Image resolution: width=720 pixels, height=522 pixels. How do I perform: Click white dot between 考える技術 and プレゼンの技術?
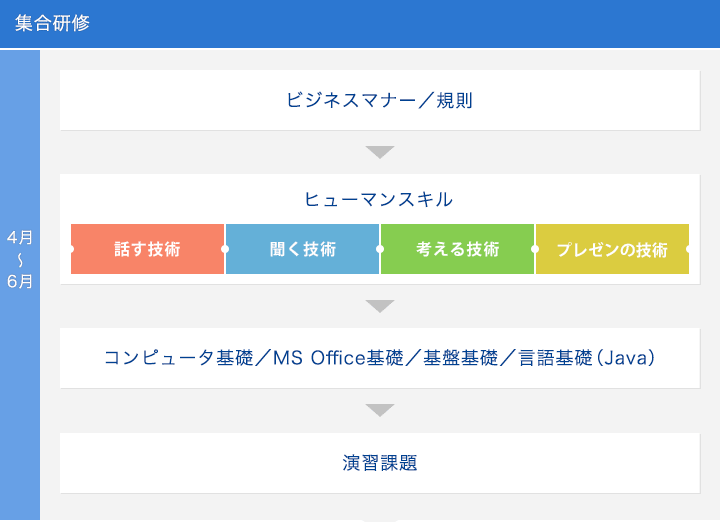point(535,249)
